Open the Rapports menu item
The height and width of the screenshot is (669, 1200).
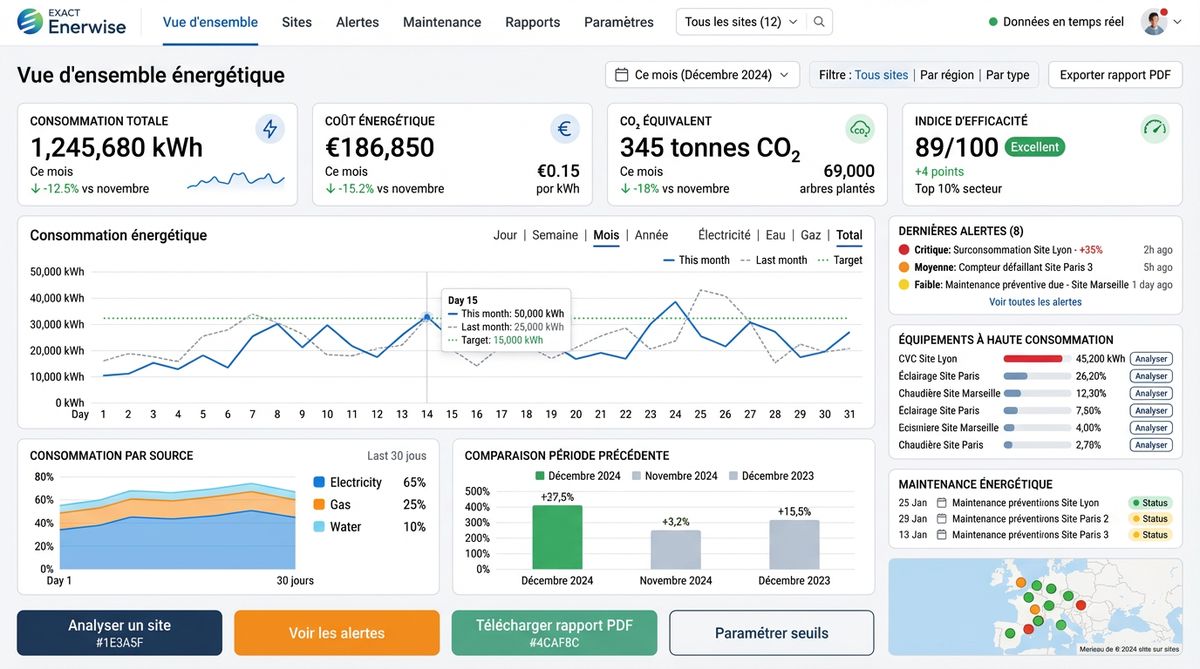[x=532, y=22]
